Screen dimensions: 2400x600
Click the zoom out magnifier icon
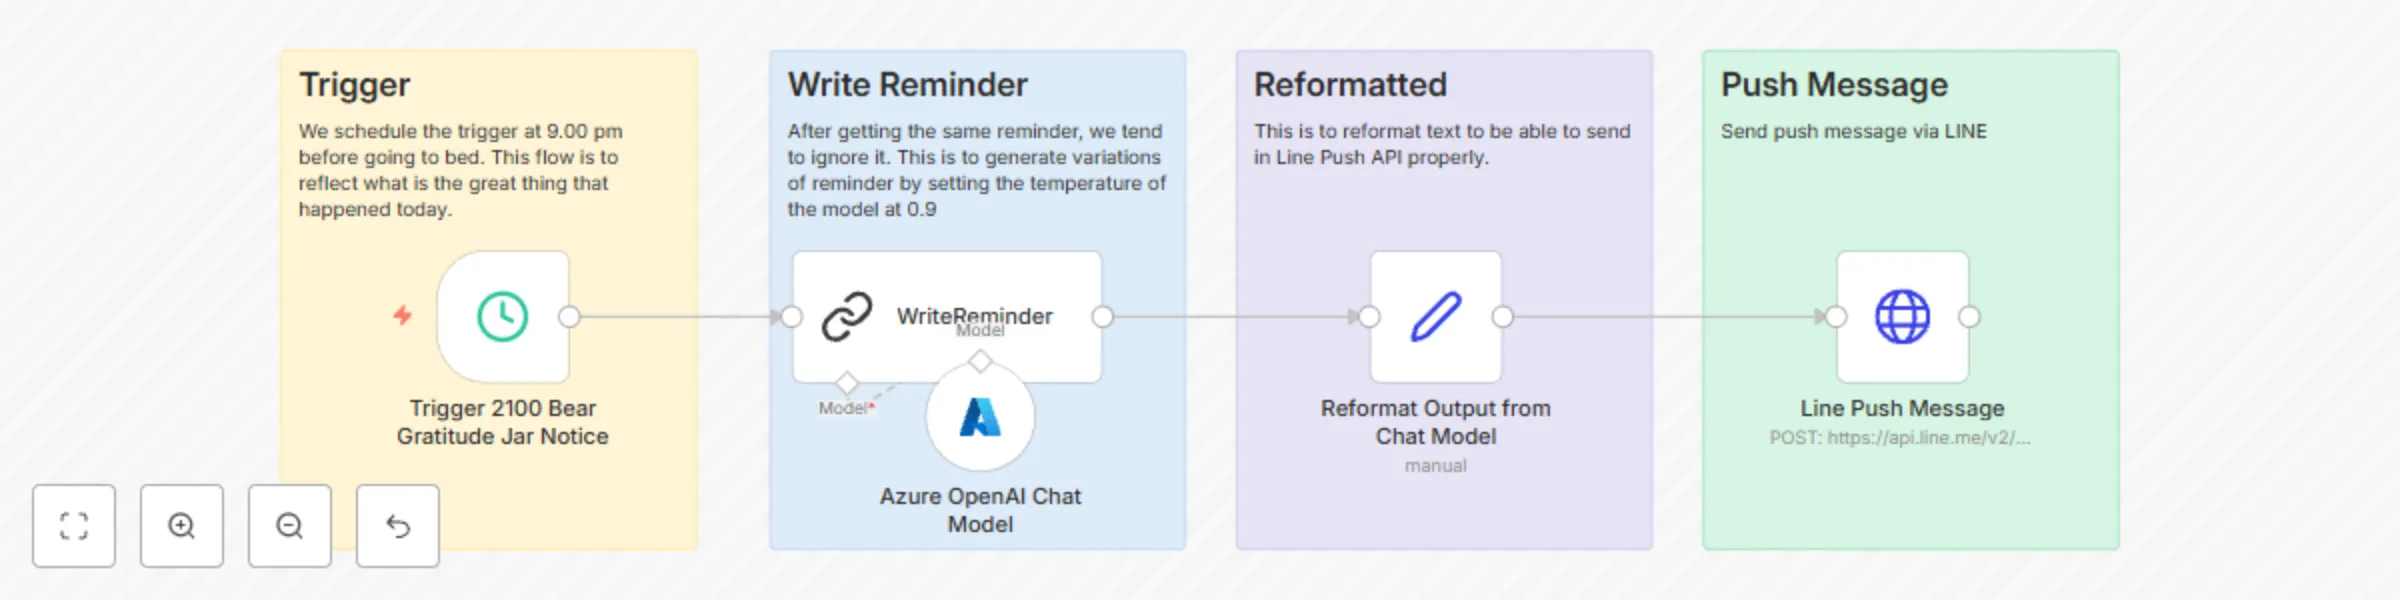(x=290, y=526)
